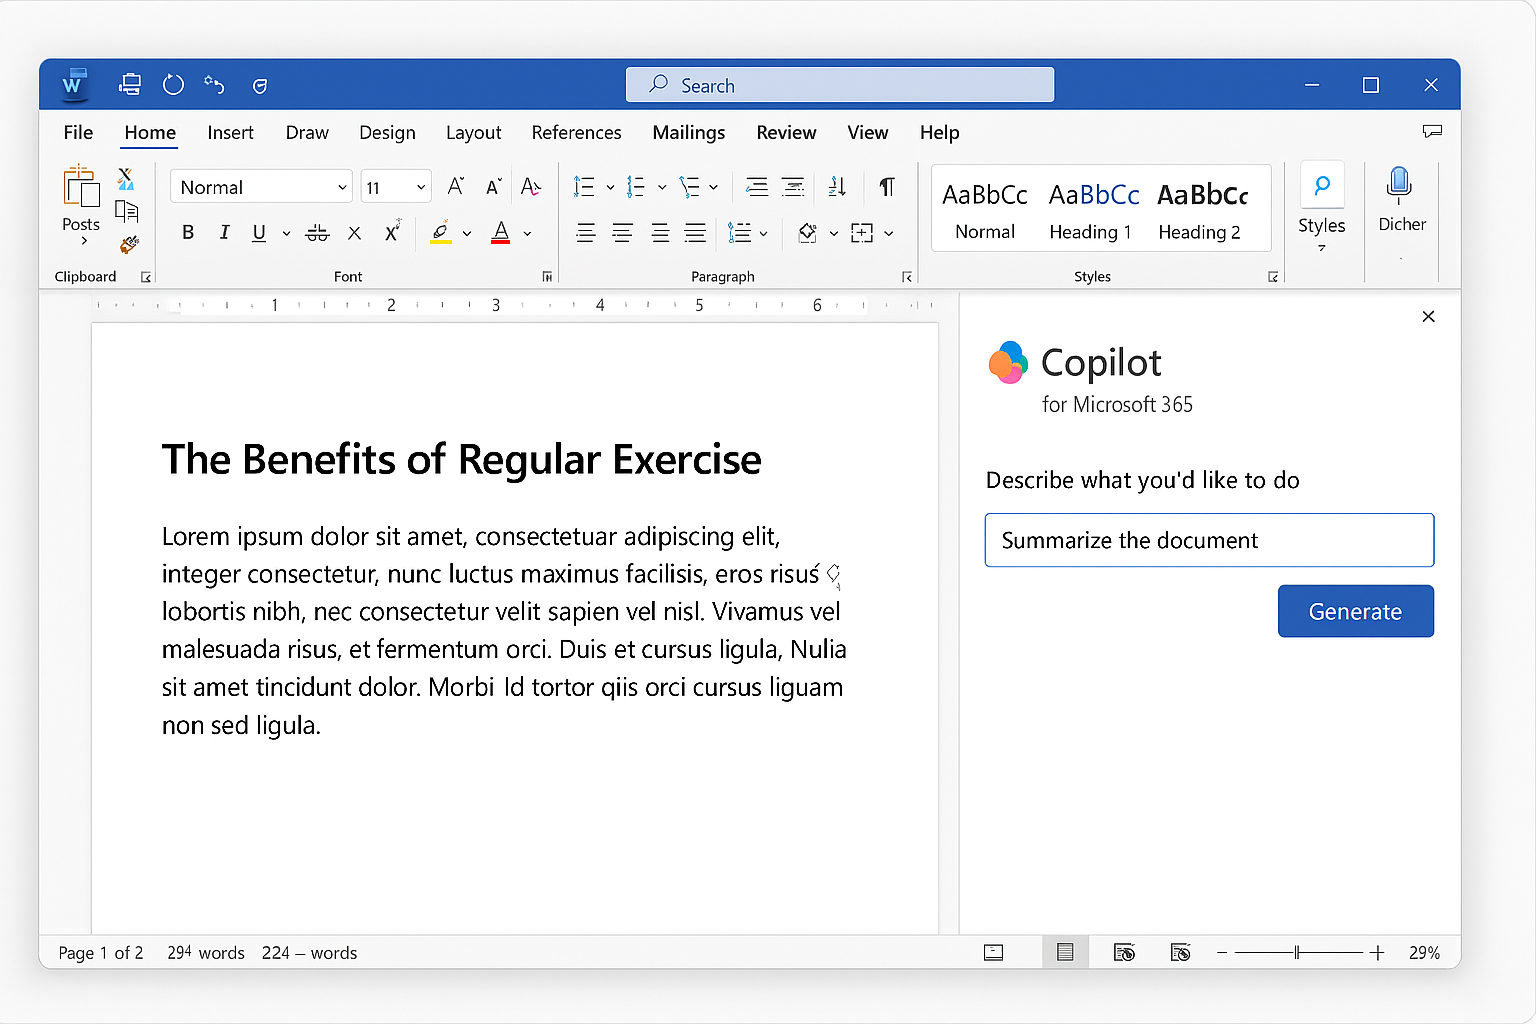Open the font size dropdown
Image resolution: width=1536 pixels, height=1024 pixels.
click(421, 188)
